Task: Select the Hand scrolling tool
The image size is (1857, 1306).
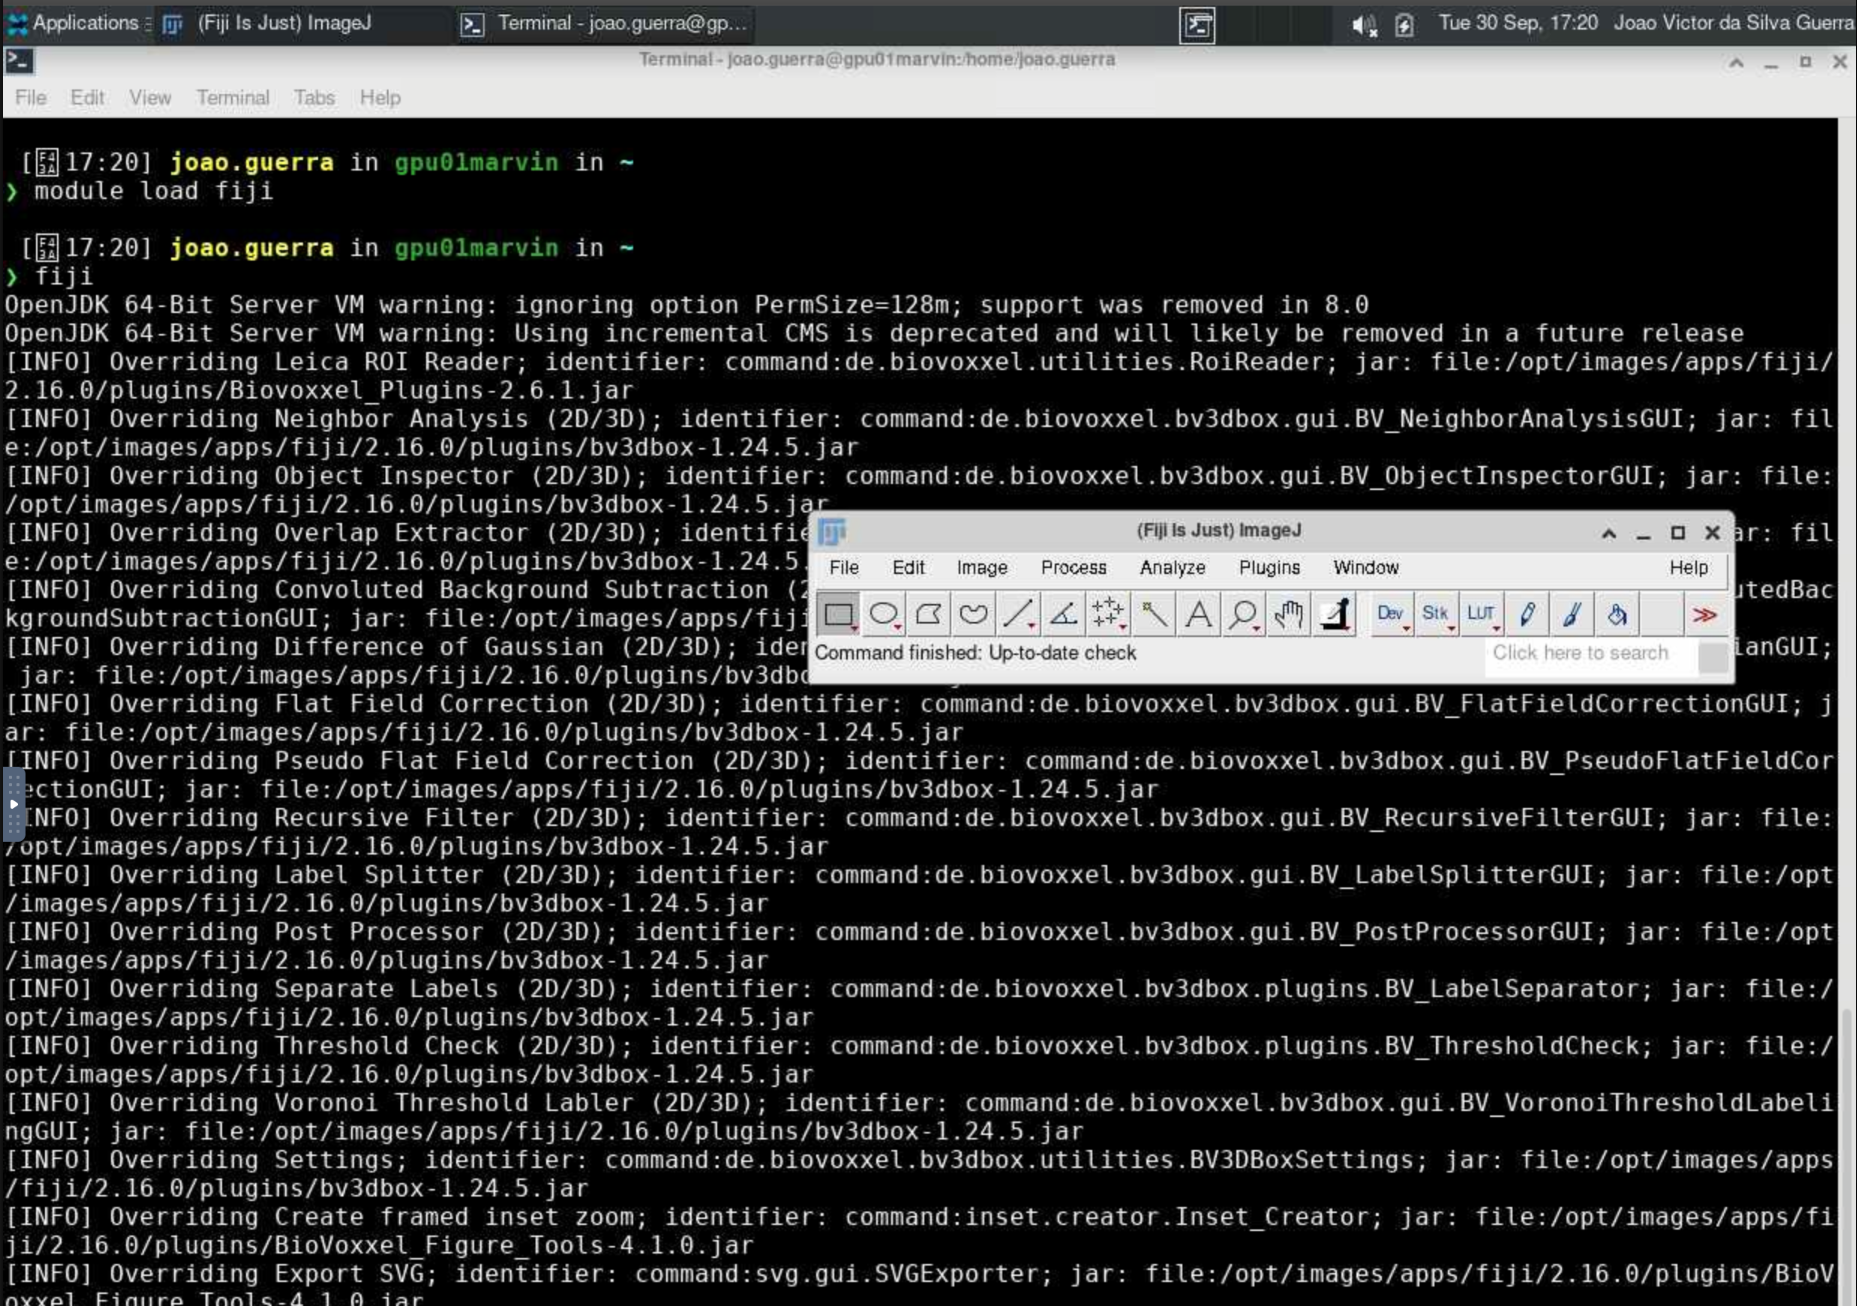Action: pyautogui.click(x=1288, y=614)
